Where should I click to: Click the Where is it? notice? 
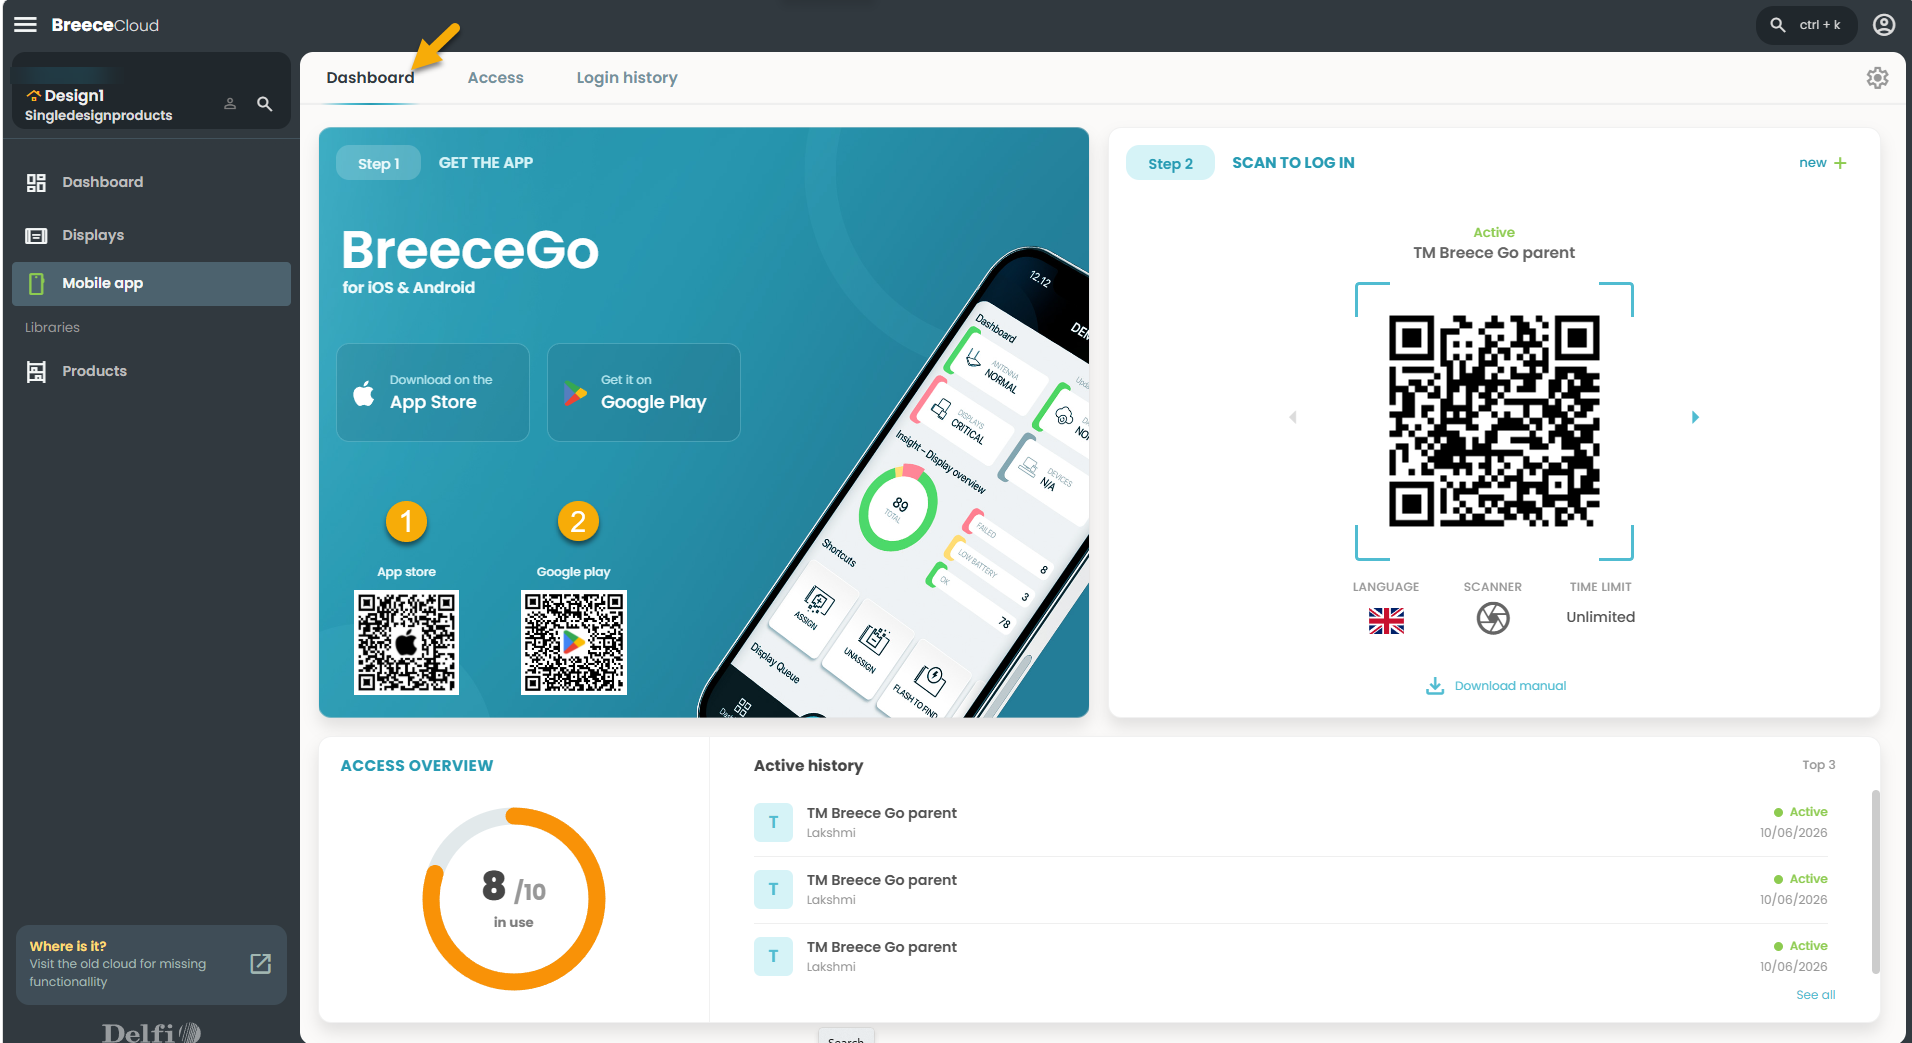pyautogui.click(x=151, y=964)
